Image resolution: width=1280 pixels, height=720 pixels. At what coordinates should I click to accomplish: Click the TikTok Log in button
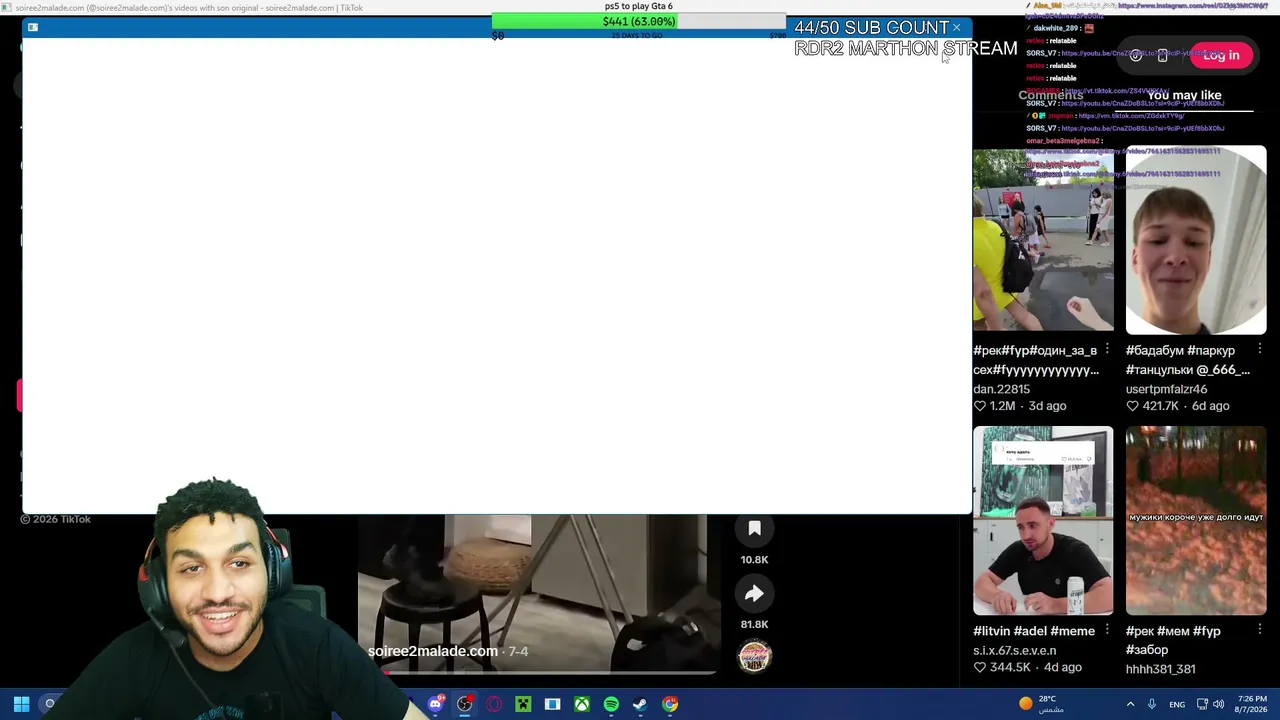pos(1221,56)
